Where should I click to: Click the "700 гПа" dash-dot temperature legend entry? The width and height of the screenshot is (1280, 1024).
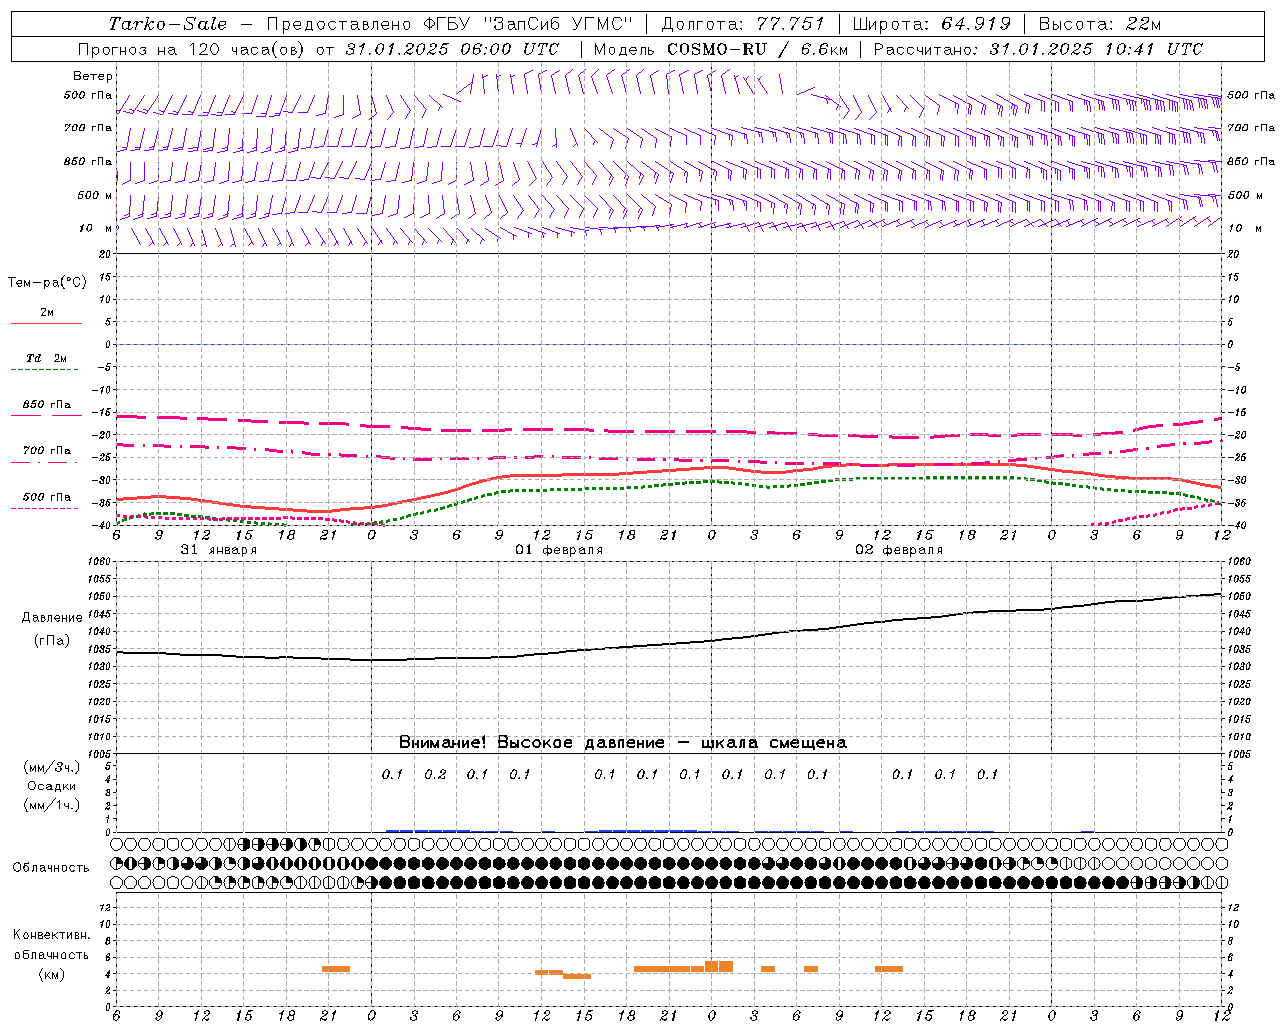(x=47, y=451)
